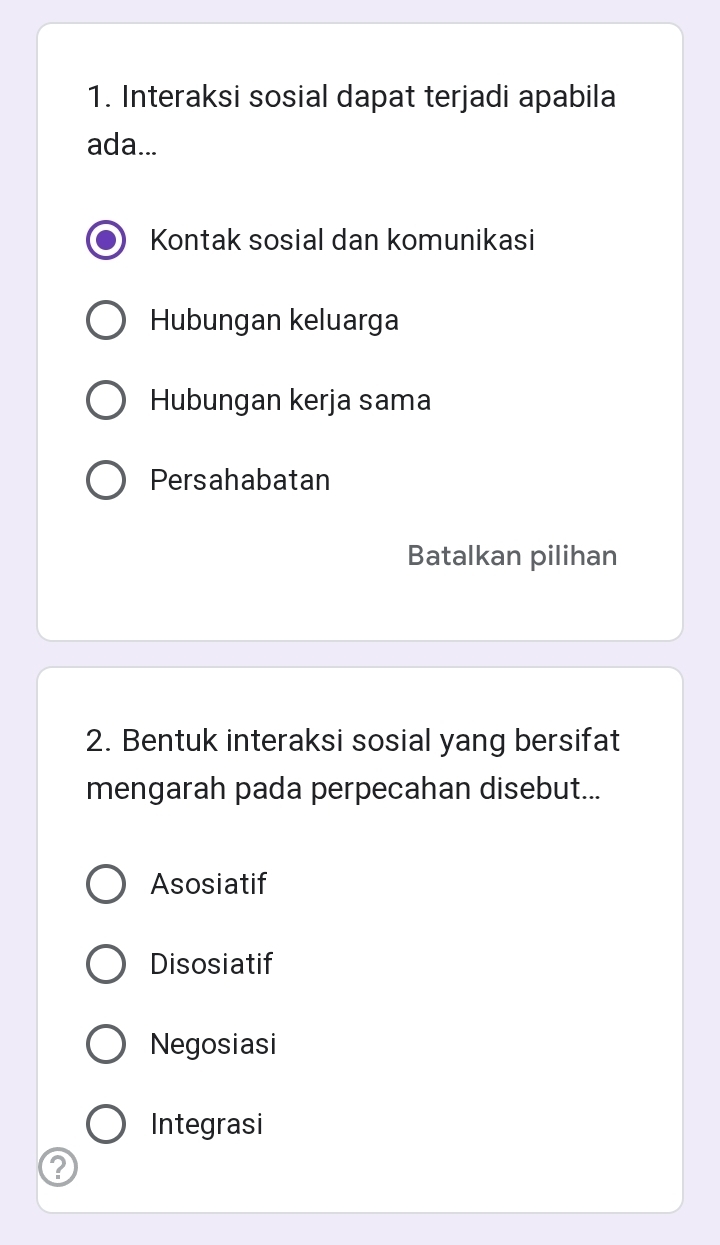Pick the Negosiasi radio button
The image size is (720, 1245).
click(106, 1045)
